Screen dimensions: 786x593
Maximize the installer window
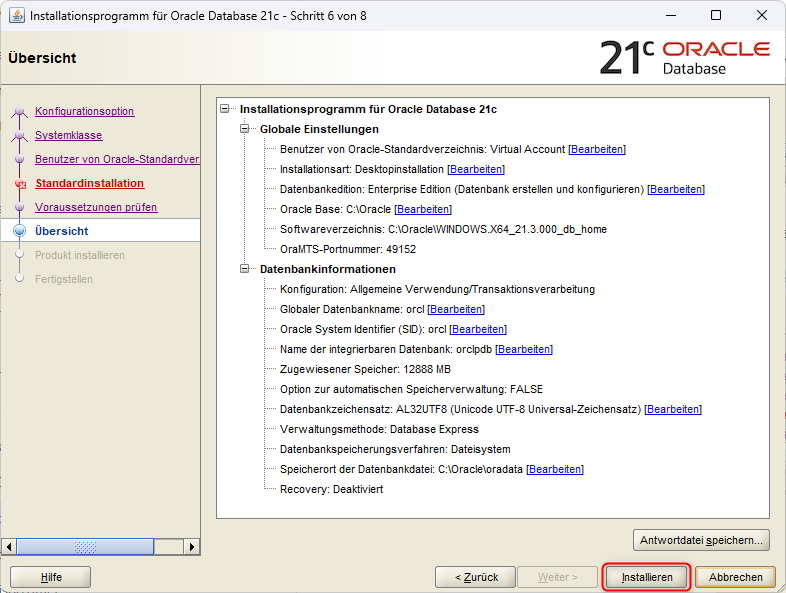(x=716, y=16)
